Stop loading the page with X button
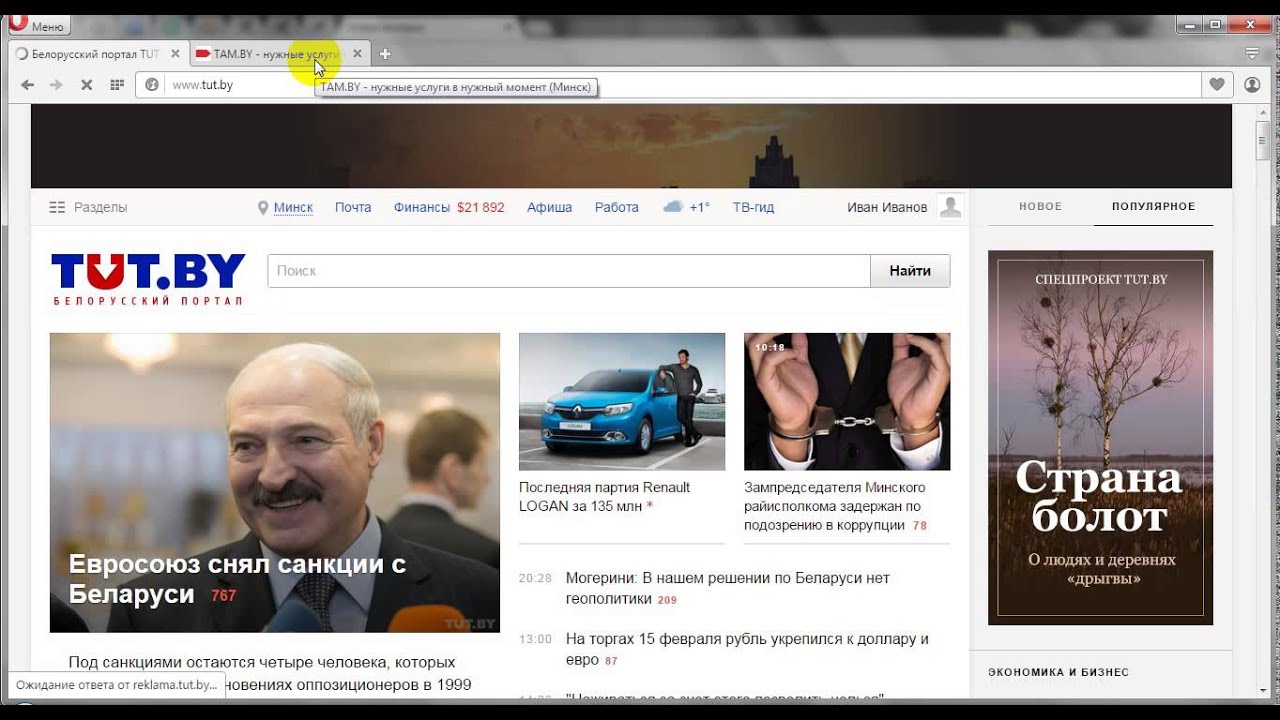Viewport: 1280px width, 720px height. point(86,85)
